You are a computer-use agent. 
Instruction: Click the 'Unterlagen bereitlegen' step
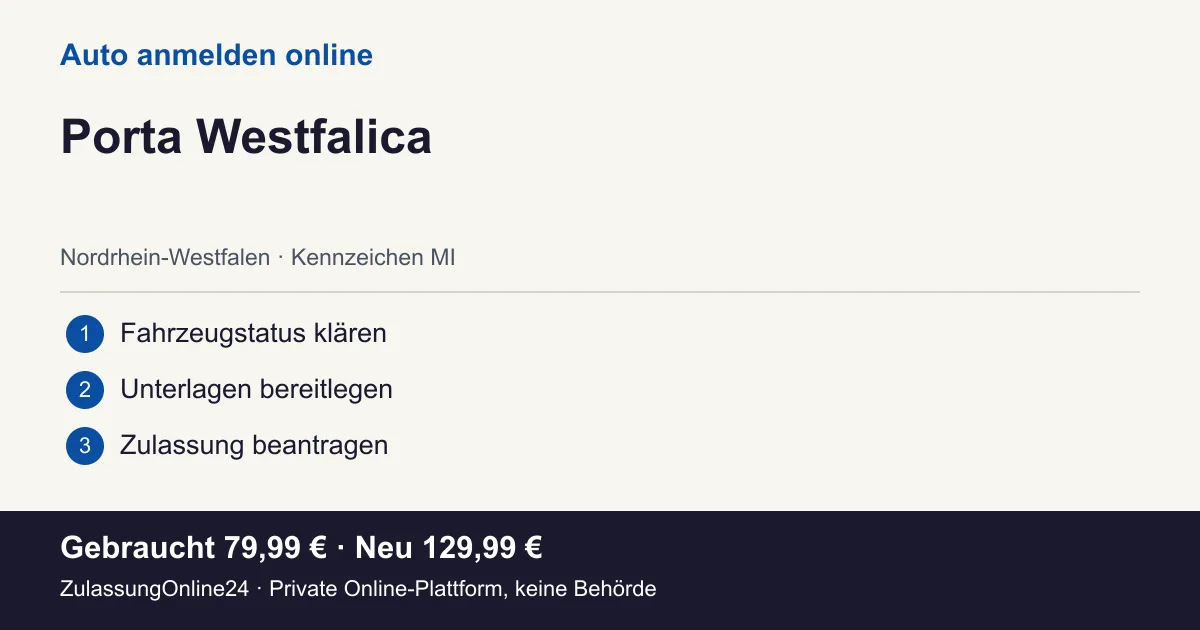coord(256,389)
